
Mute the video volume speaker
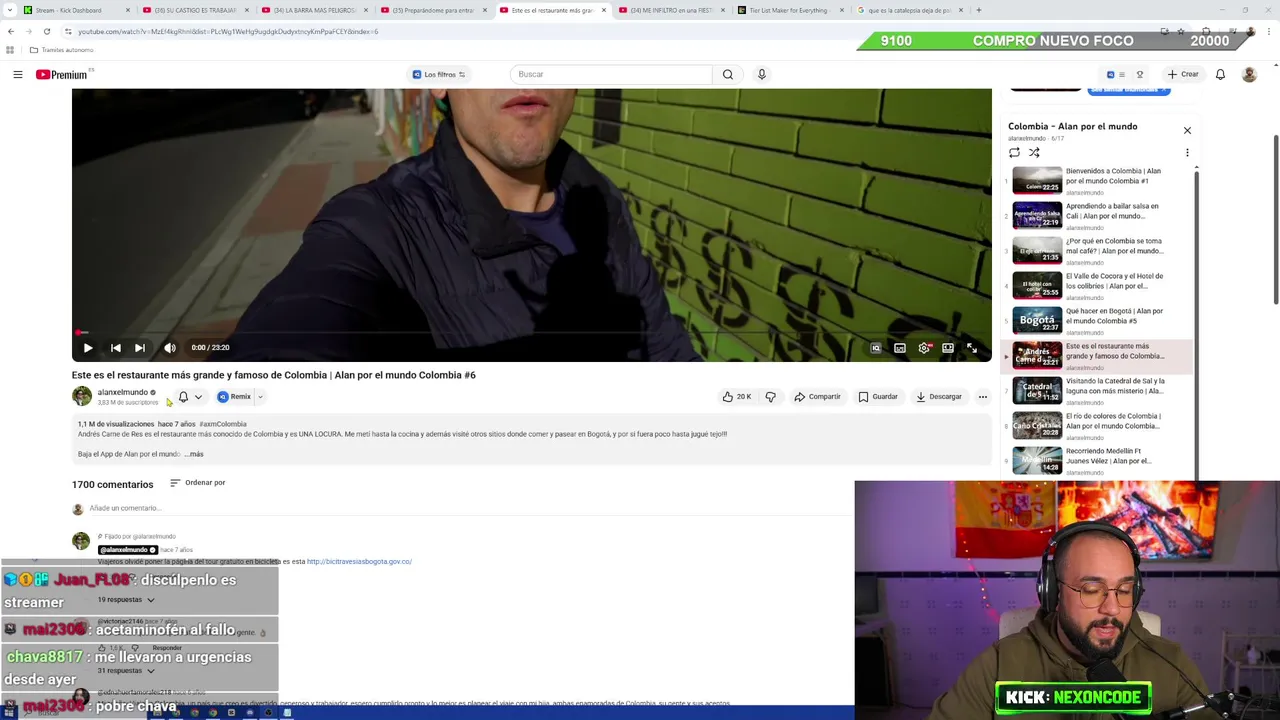pos(170,348)
